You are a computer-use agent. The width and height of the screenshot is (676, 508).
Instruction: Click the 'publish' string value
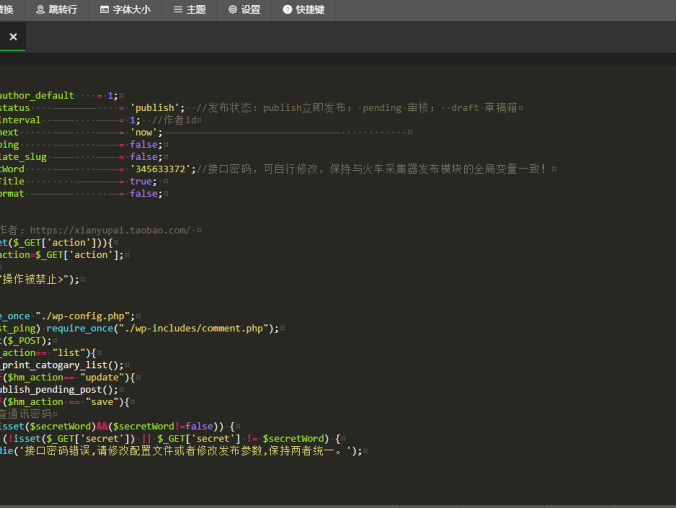(x=157, y=107)
